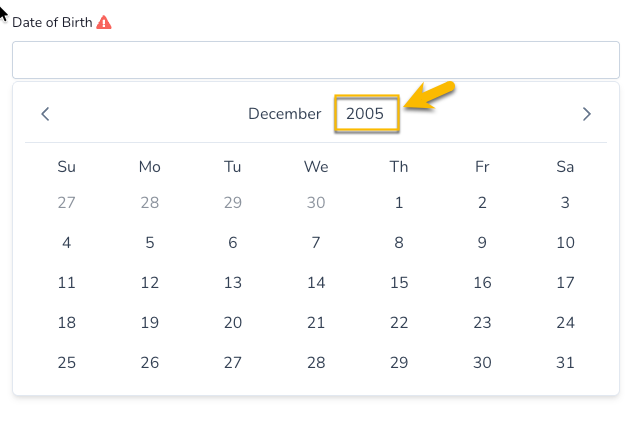
Task: Click December 4 in the Sunday column
Action: coord(67,243)
